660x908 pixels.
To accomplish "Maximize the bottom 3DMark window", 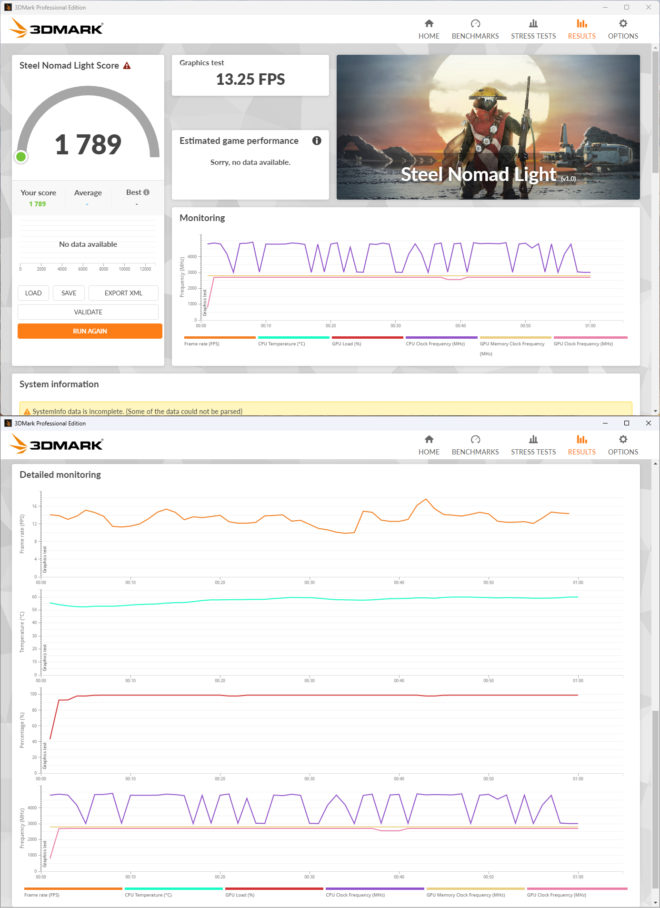I will [x=626, y=423].
